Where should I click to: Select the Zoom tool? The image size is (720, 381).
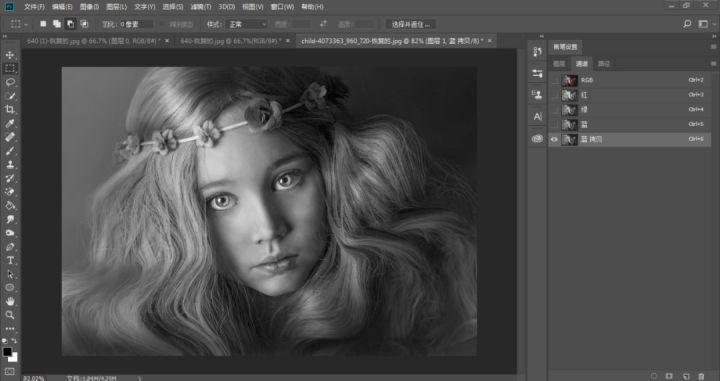[10, 315]
